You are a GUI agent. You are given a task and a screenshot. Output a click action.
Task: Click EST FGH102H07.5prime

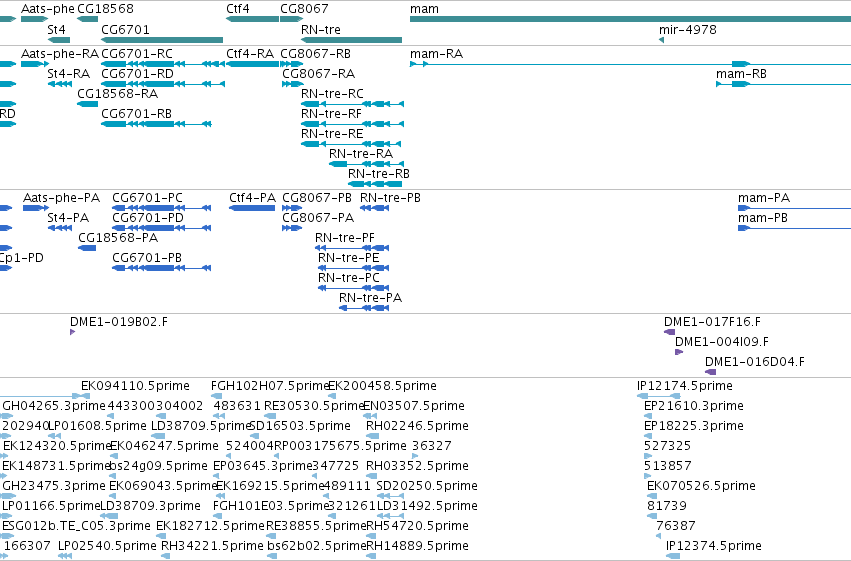coord(270,386)
